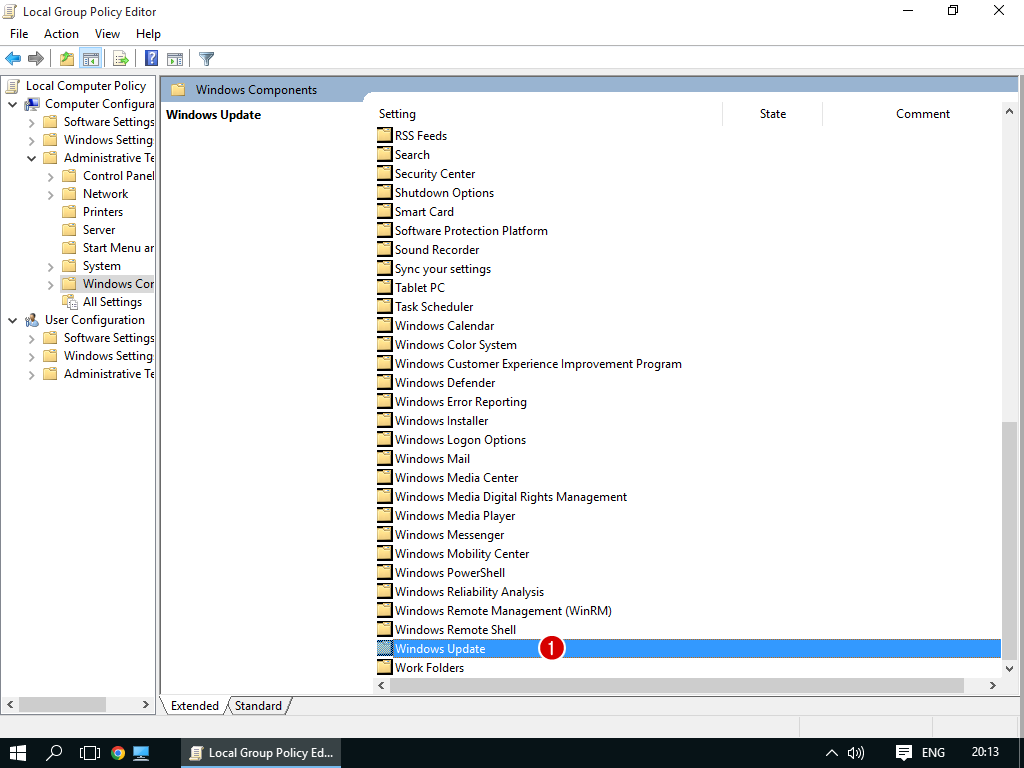Open the Action menu
Image resolution: width=1024 pixels, height=768 pixels.
tap(61, 34)
